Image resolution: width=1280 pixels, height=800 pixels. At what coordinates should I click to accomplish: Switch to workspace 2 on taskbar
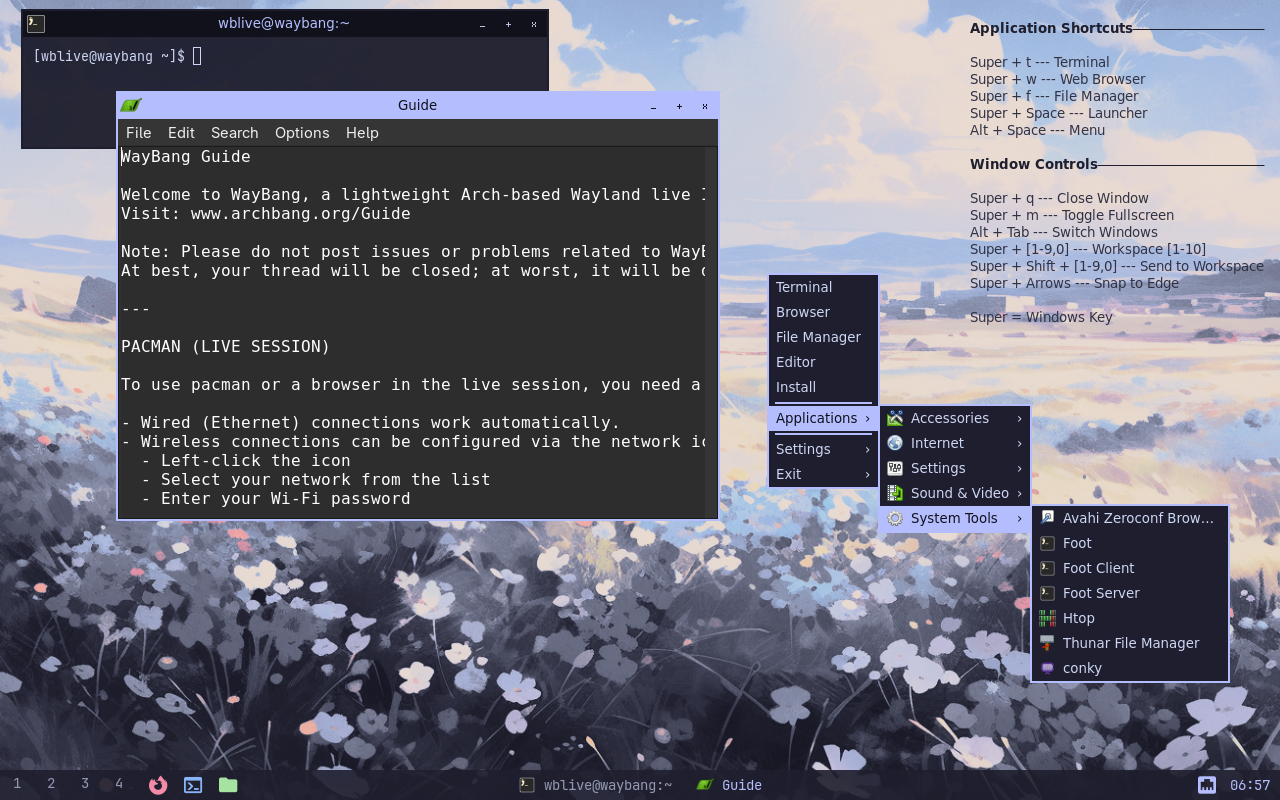[x=51, y=784]
